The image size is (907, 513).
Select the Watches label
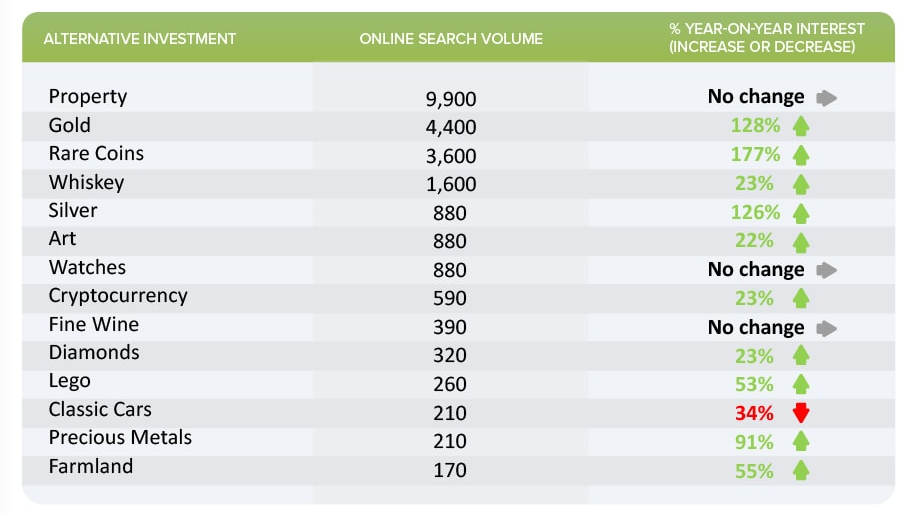pos(87,267)
